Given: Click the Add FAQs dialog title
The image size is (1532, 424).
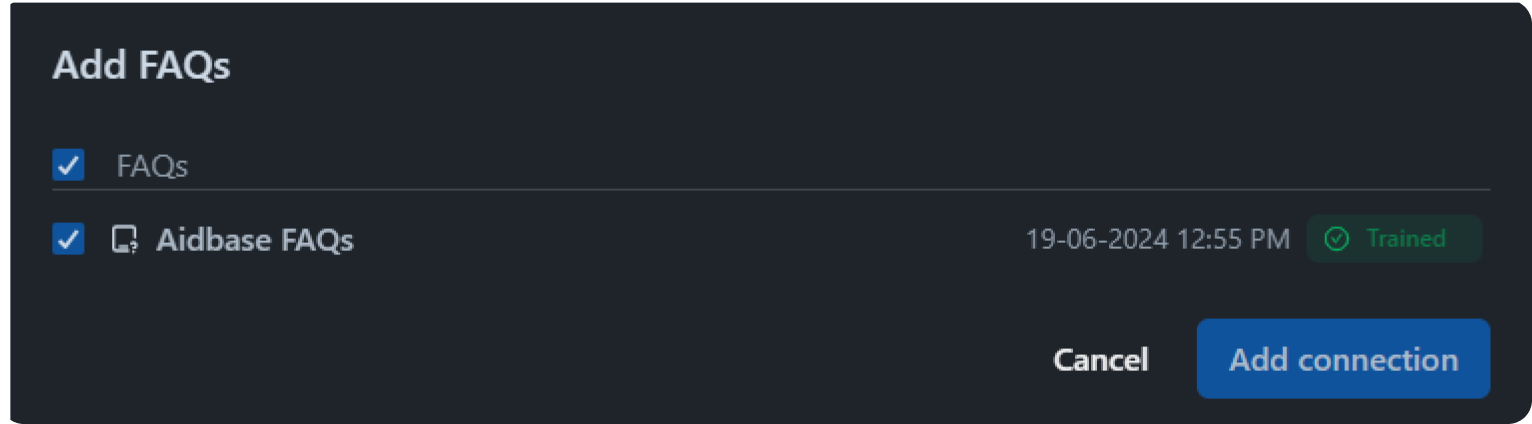Looking at the screenshot, I should point(141,66).
